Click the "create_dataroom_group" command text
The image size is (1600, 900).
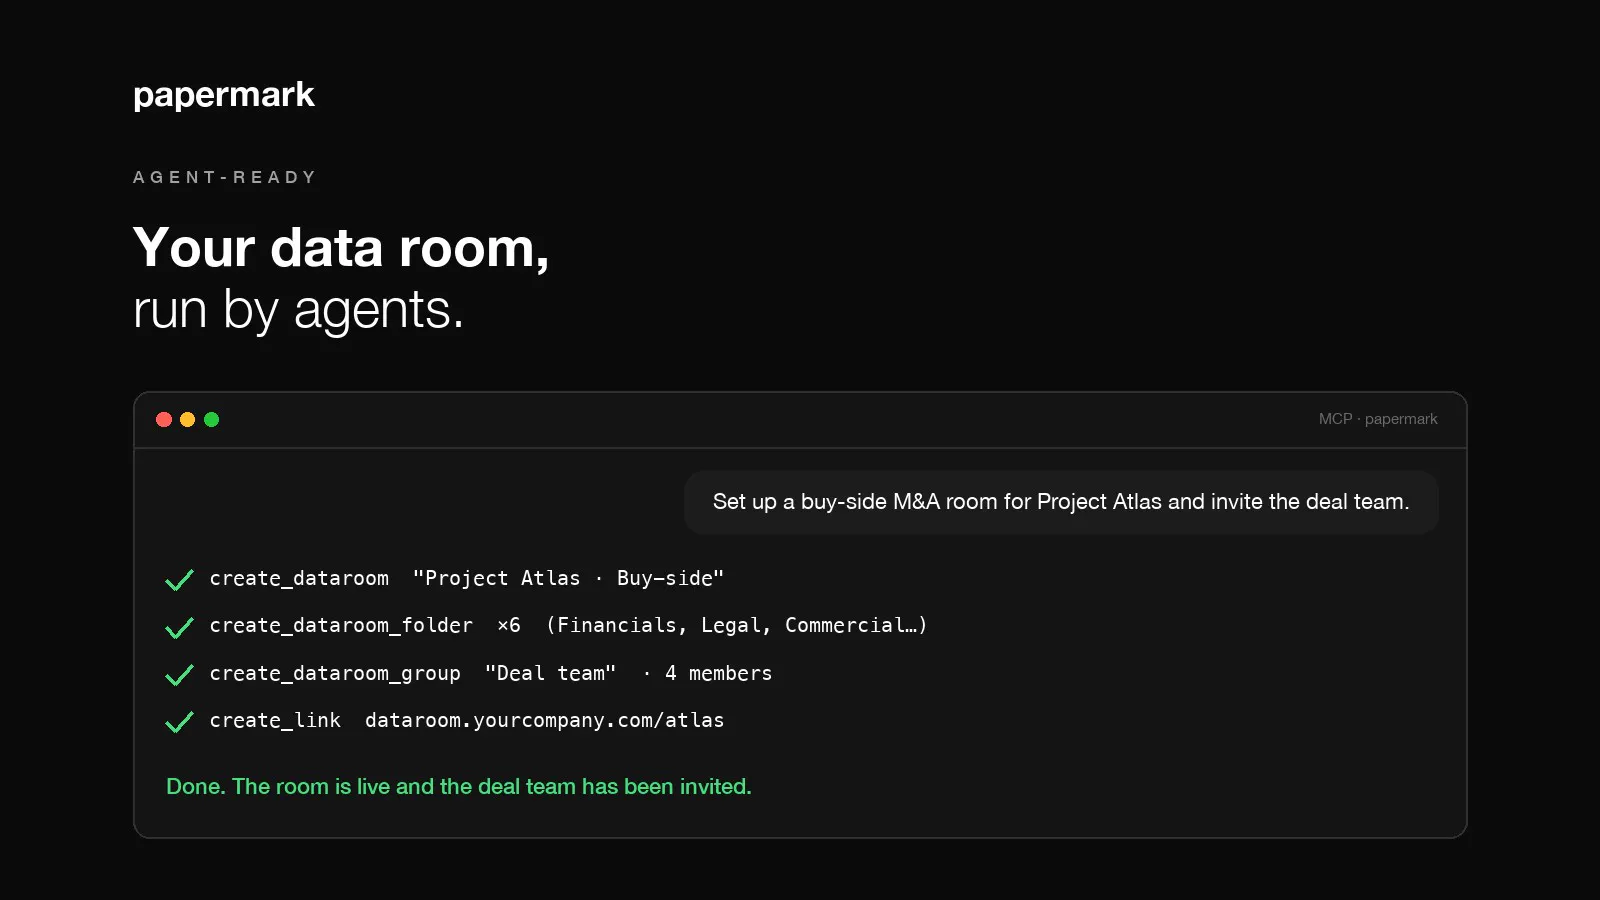tap(335, 673)
